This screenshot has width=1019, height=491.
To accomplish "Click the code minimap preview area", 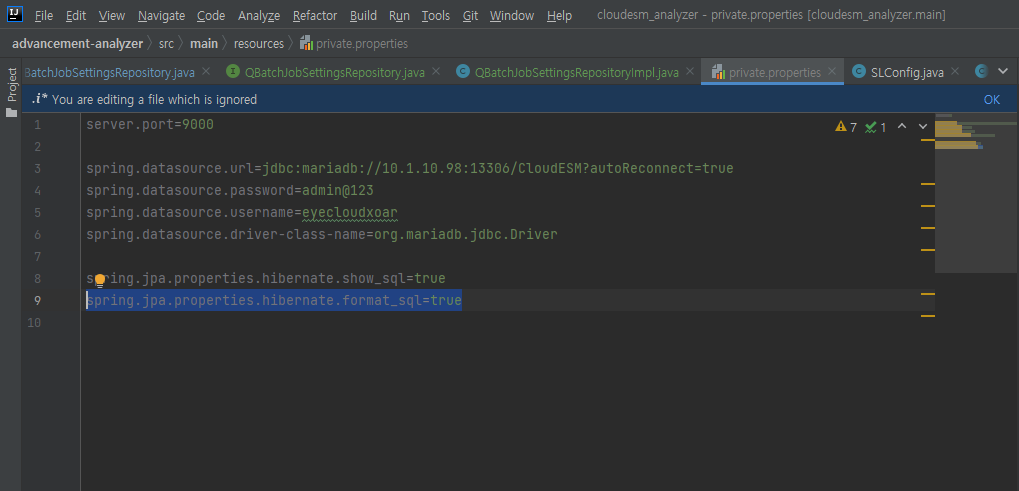I will 976,192.
